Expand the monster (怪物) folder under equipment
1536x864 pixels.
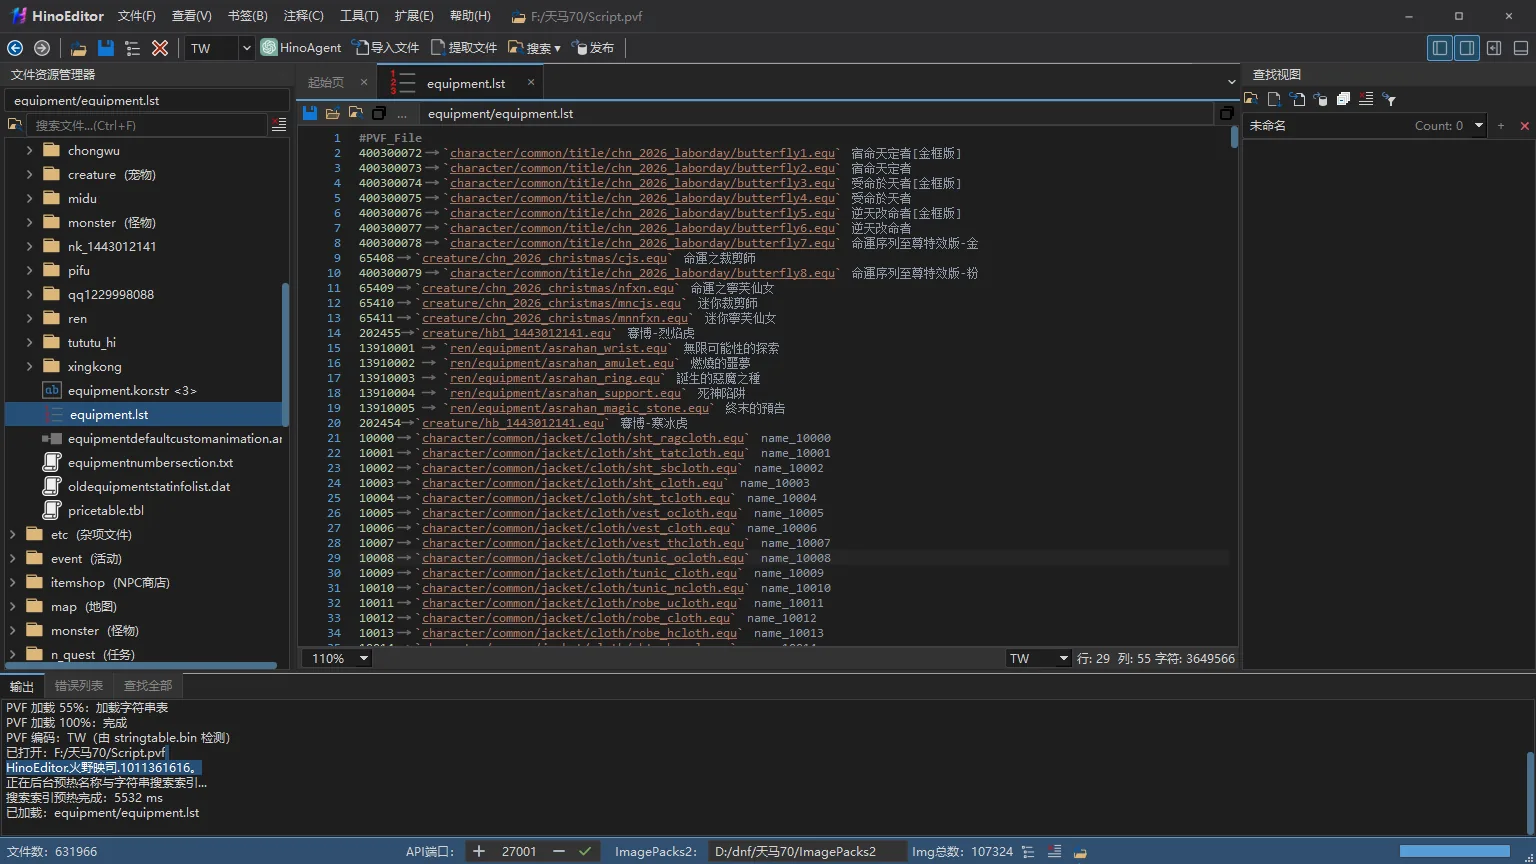pyautogui.click(x=30, y=223)
